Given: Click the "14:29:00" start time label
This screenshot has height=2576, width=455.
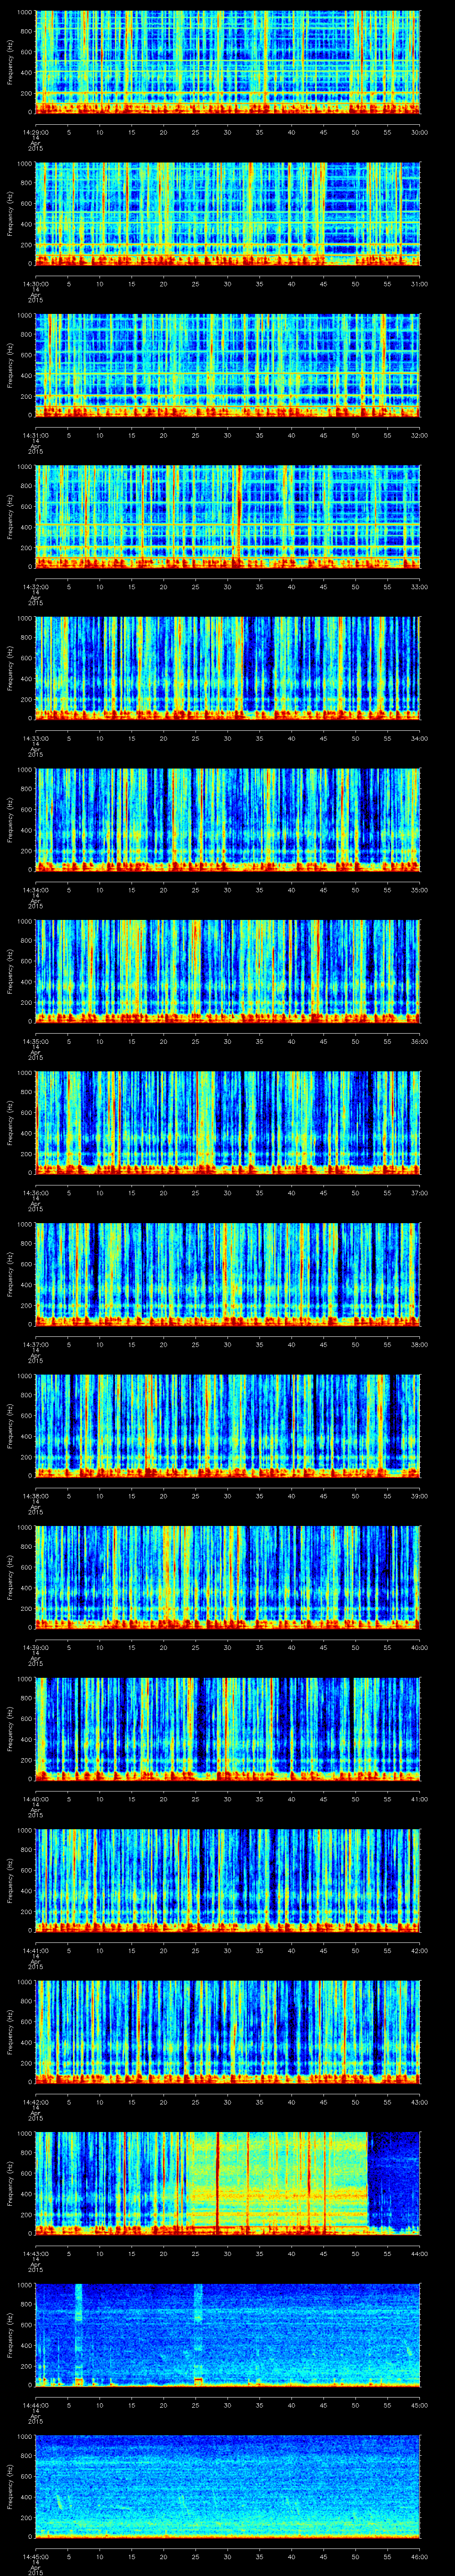Looking at the screenshot, I should click(x=35, y=131).
